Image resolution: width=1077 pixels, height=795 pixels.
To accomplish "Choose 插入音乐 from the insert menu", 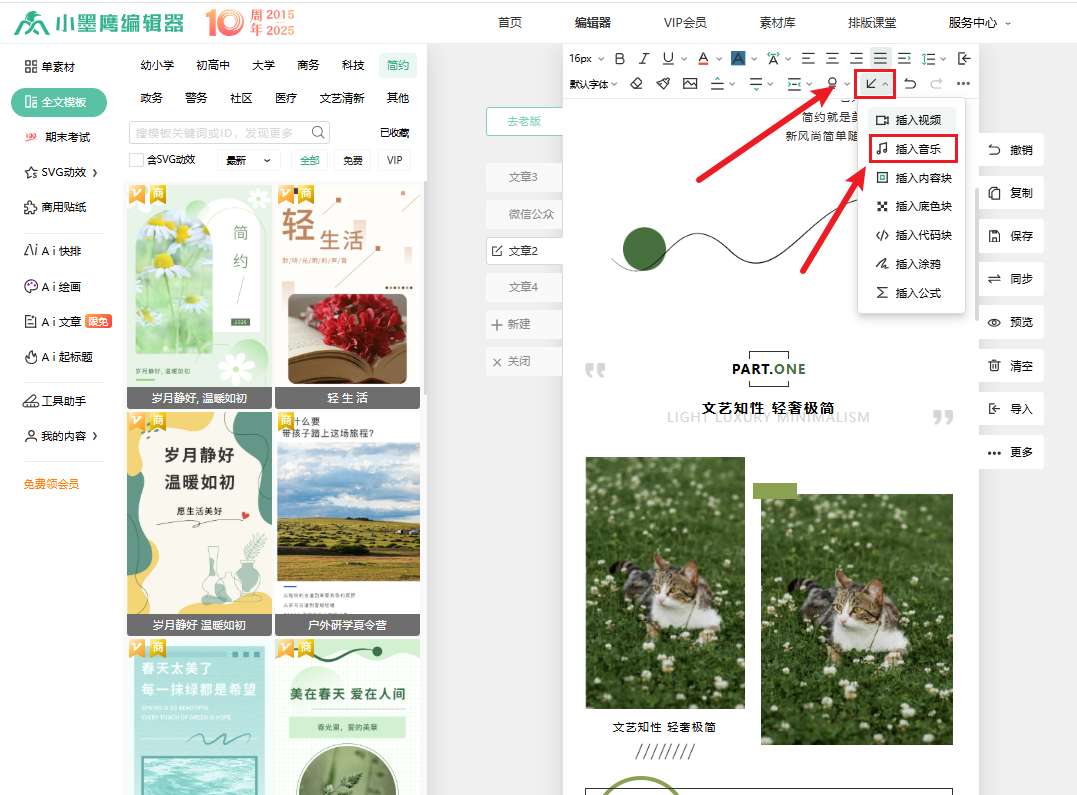I will point(914,149).
